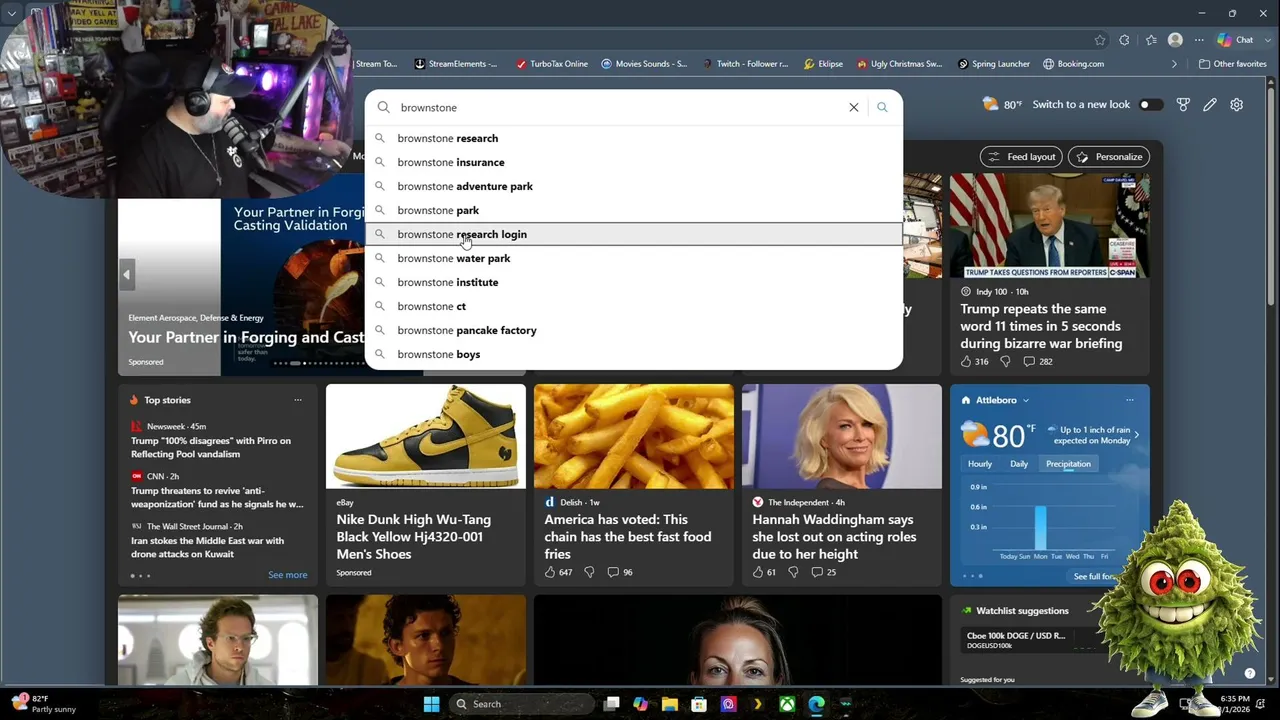Click the Personalize button

[1109, 157]
